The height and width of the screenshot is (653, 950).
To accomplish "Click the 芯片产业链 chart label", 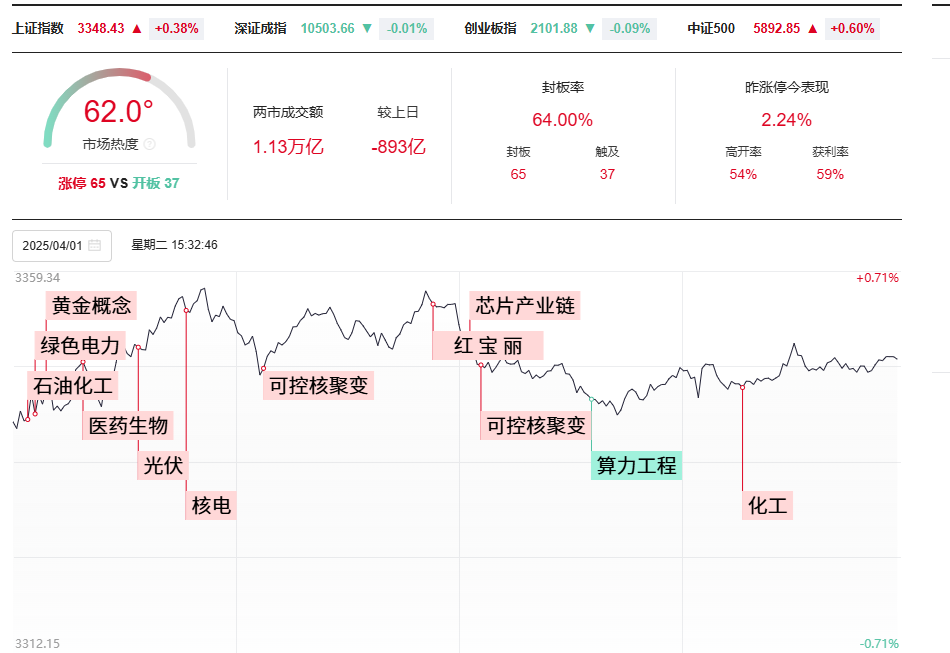I will [x=525, y=305].
